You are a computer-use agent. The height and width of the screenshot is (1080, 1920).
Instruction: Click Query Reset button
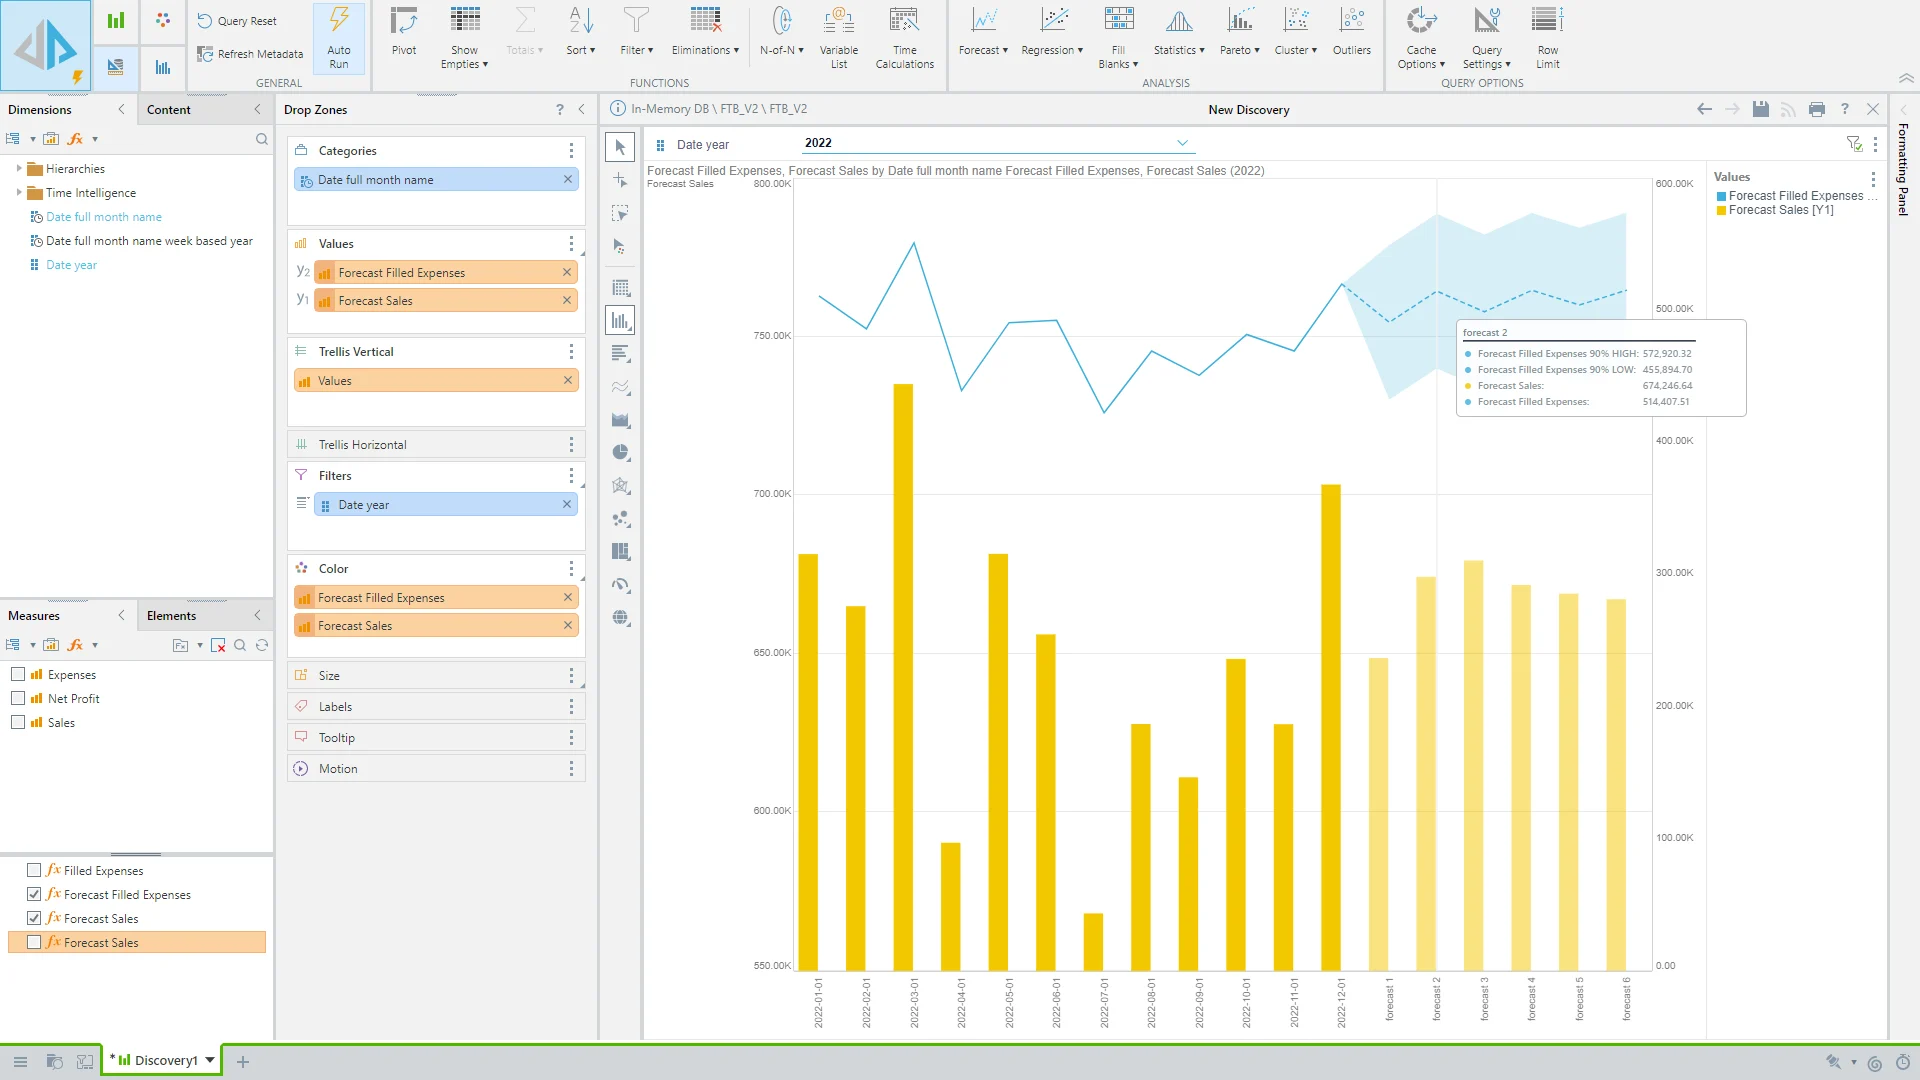point(237,21)
